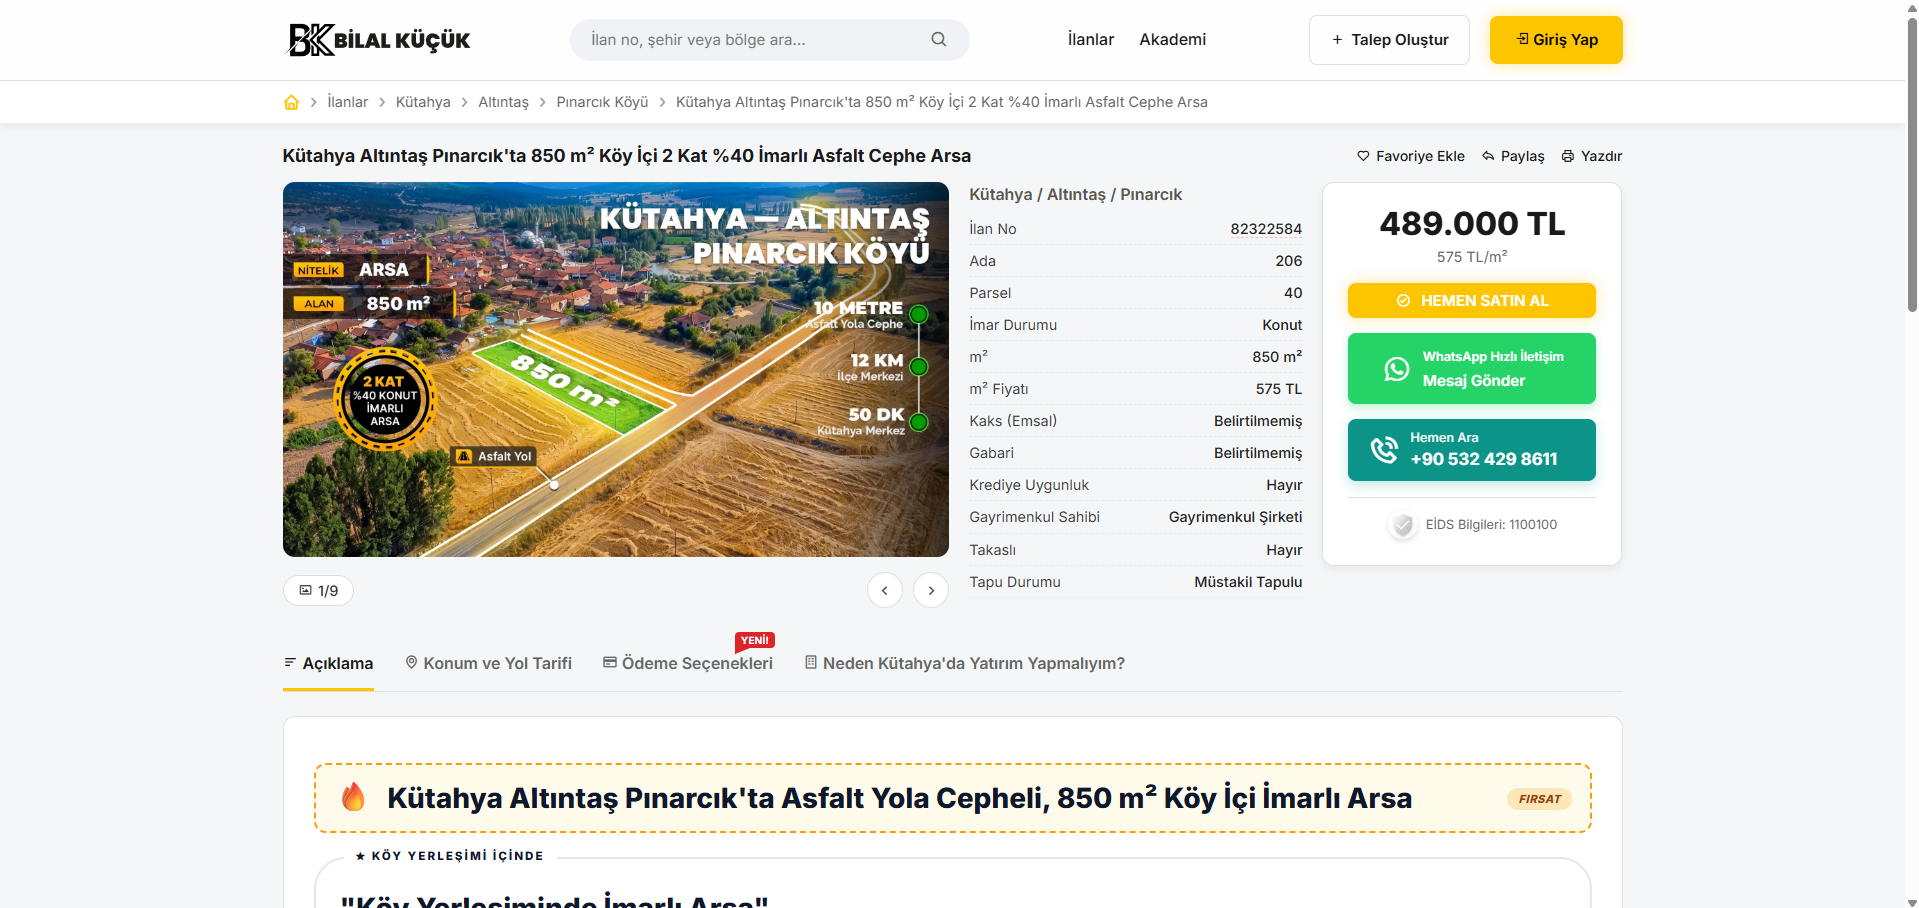The width and height of the screenshot is (1919, 908).
Task: Open the Ödeme Seçenekleri tab
Action: (688, 664)
